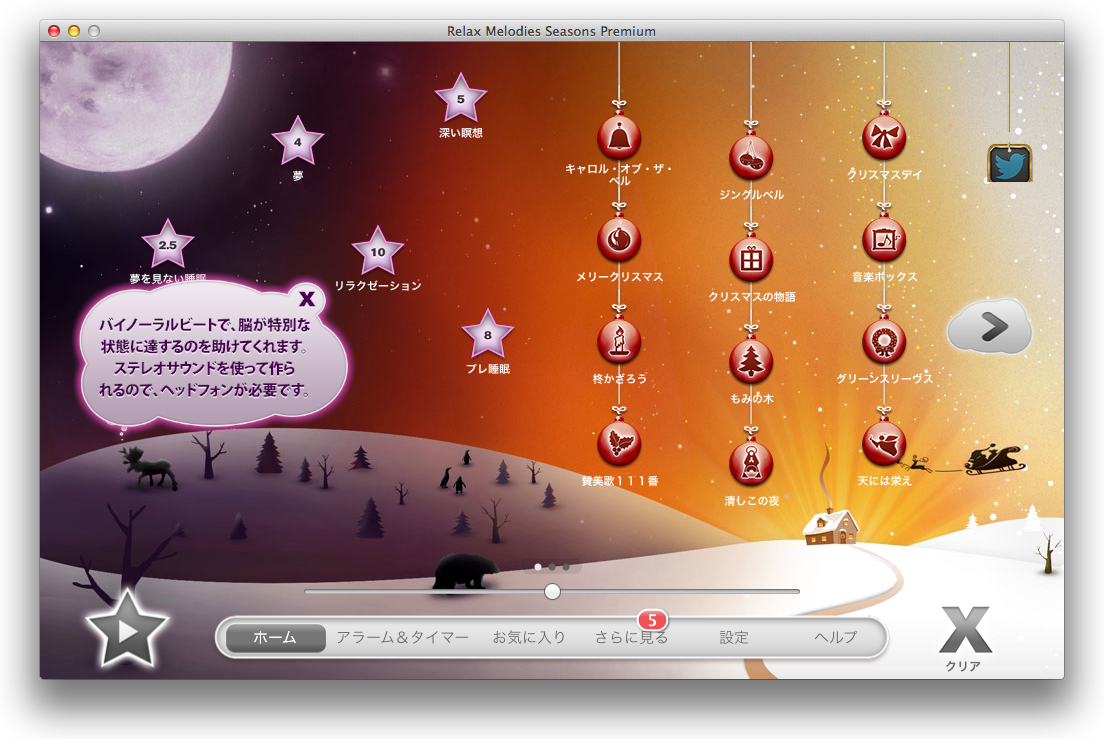The width and height of the screenshot is (1104, 739).
Task: Select the プレ睡眠 star numbered 8
Action: (487, 335)
